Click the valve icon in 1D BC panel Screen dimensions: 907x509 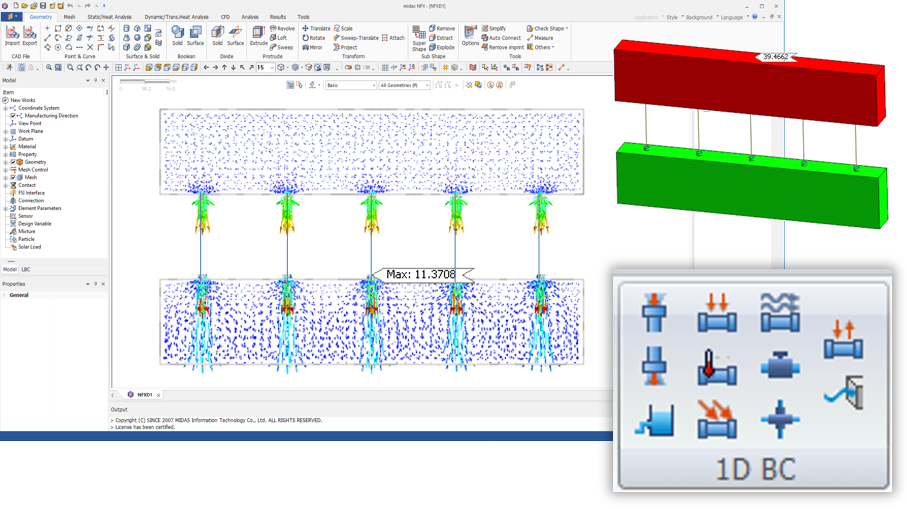point(780,366)
